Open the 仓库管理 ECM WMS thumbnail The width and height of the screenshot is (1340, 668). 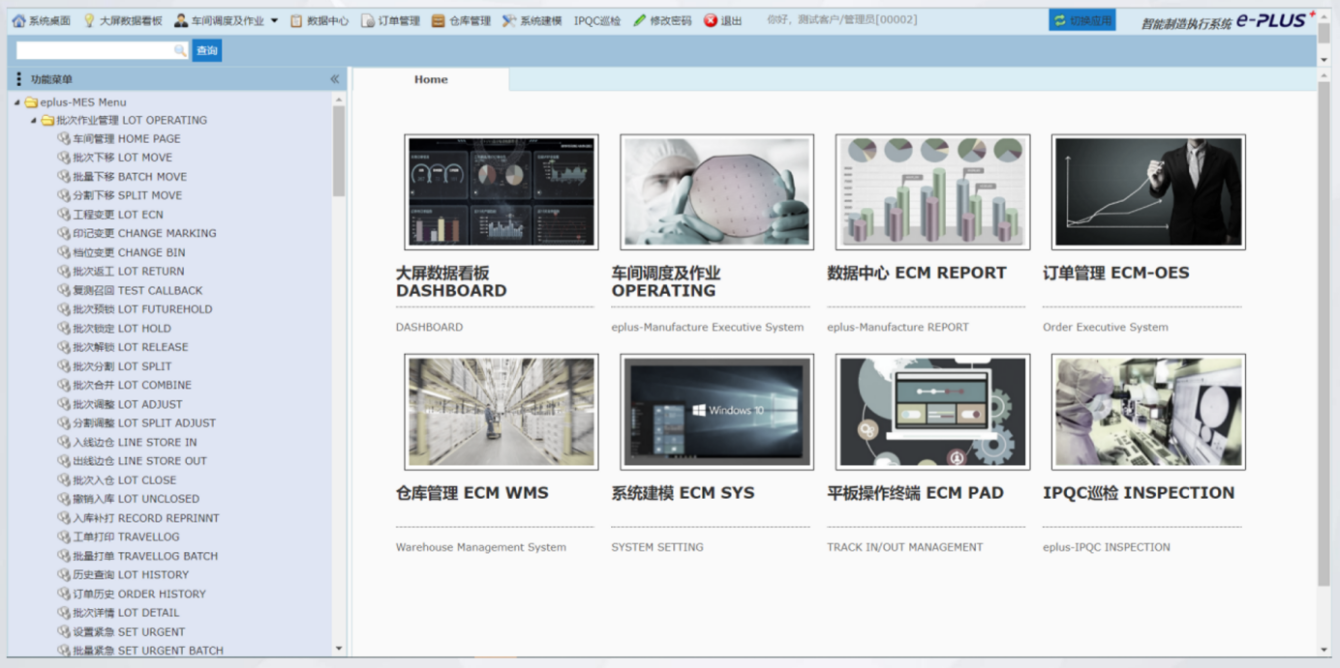pyautogui.click(x=501, y=411)
